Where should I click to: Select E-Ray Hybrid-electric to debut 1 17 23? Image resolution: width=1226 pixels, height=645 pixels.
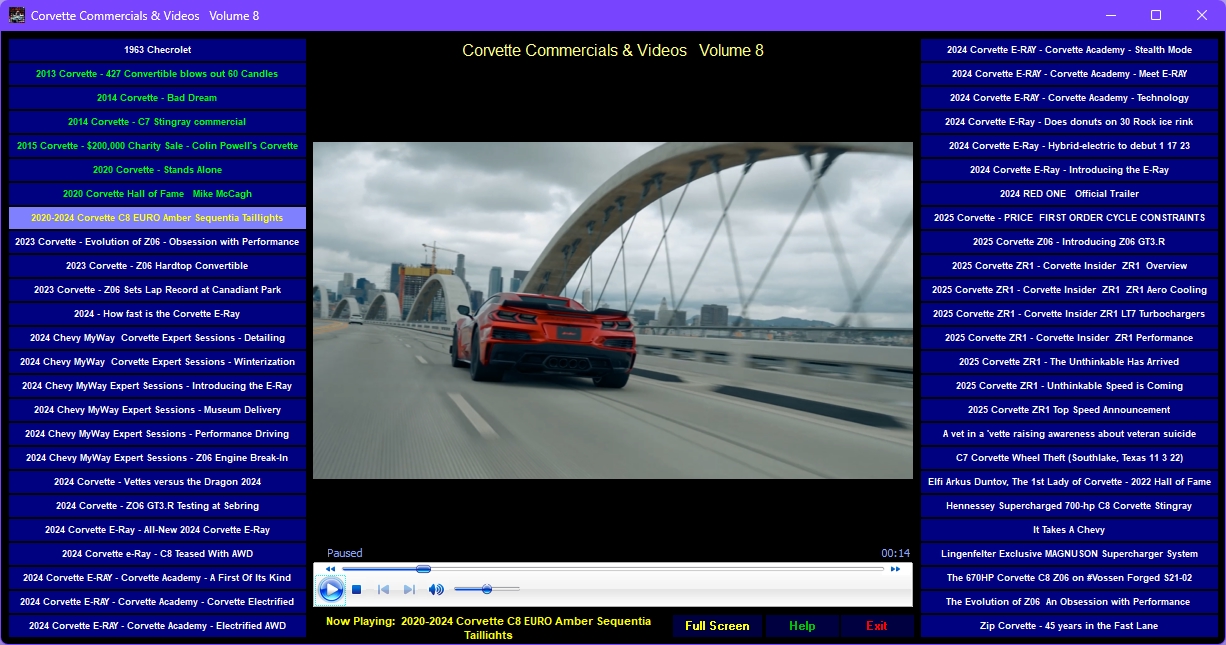(x=1069, y=146)
